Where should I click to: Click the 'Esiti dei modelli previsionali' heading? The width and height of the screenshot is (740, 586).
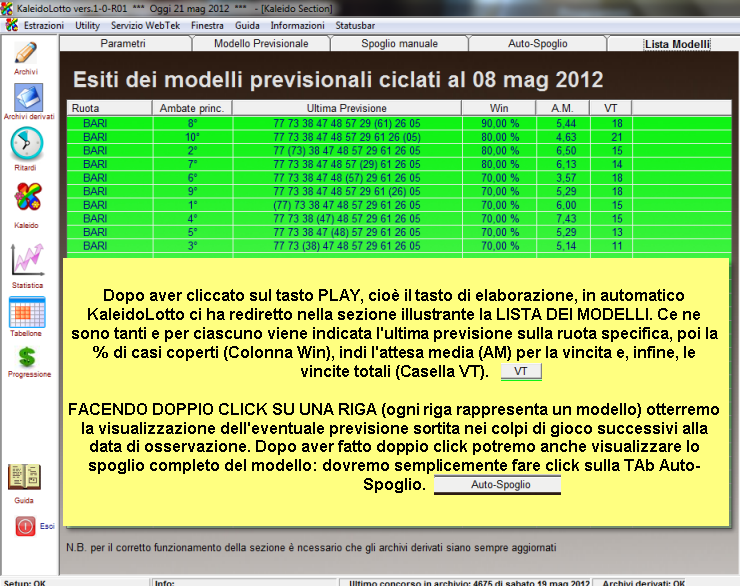pyautogui.click(x=338, y=80)
